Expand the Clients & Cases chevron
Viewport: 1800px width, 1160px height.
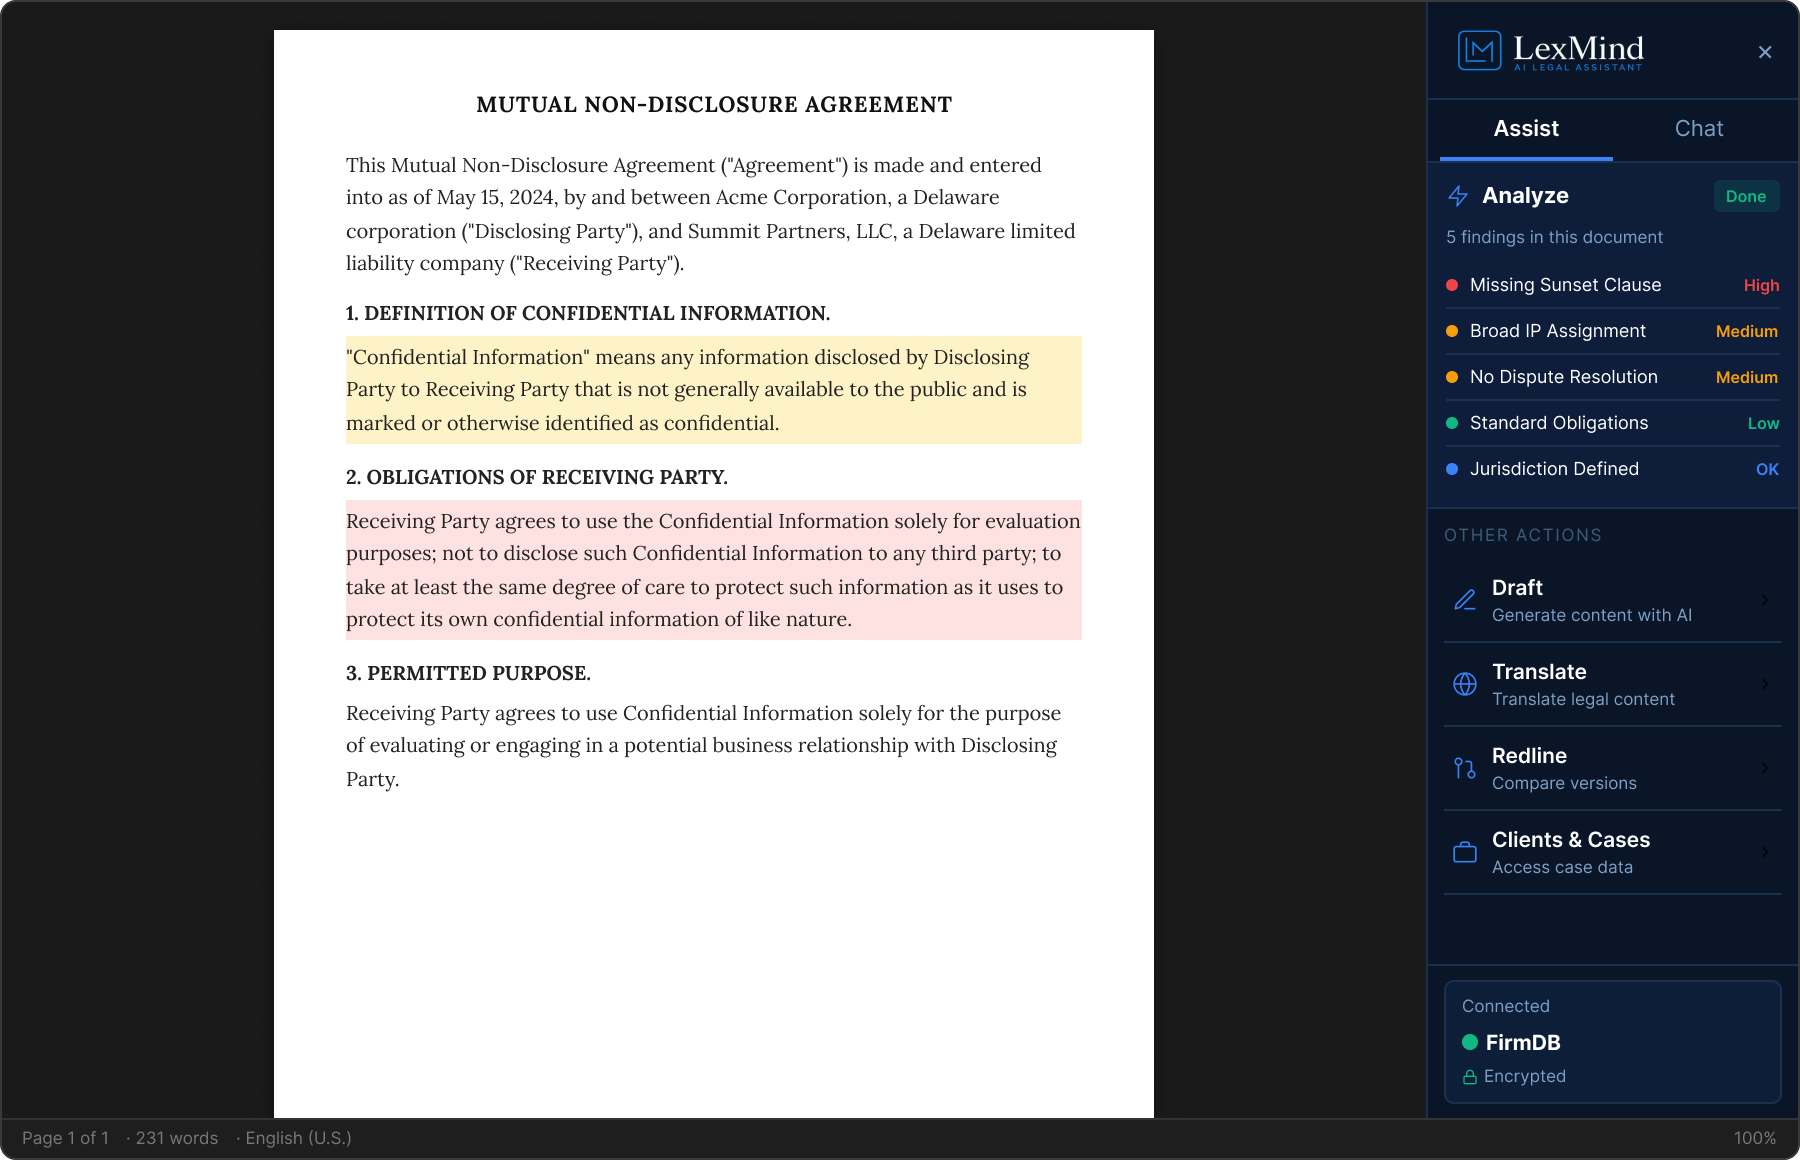click(1765, 852)
